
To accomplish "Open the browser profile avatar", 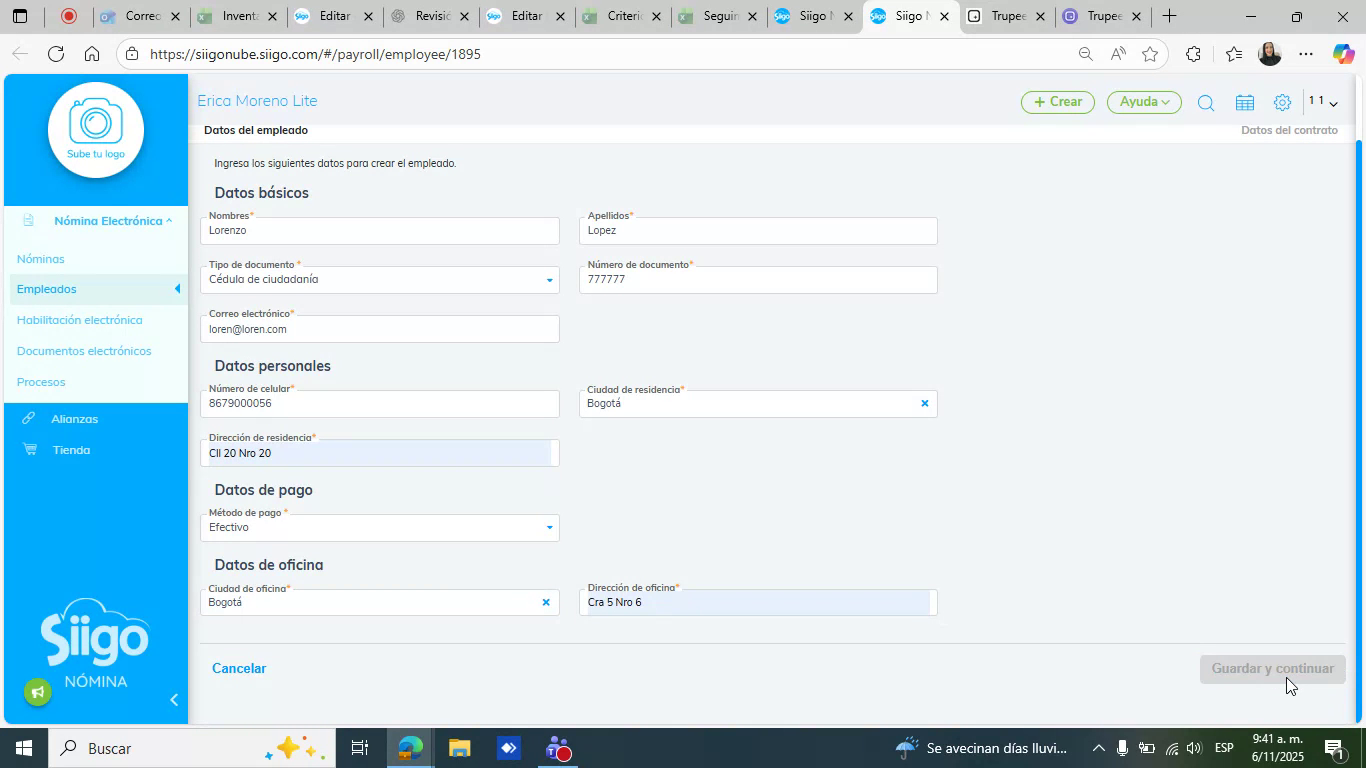I will [x=1269, y=54].
